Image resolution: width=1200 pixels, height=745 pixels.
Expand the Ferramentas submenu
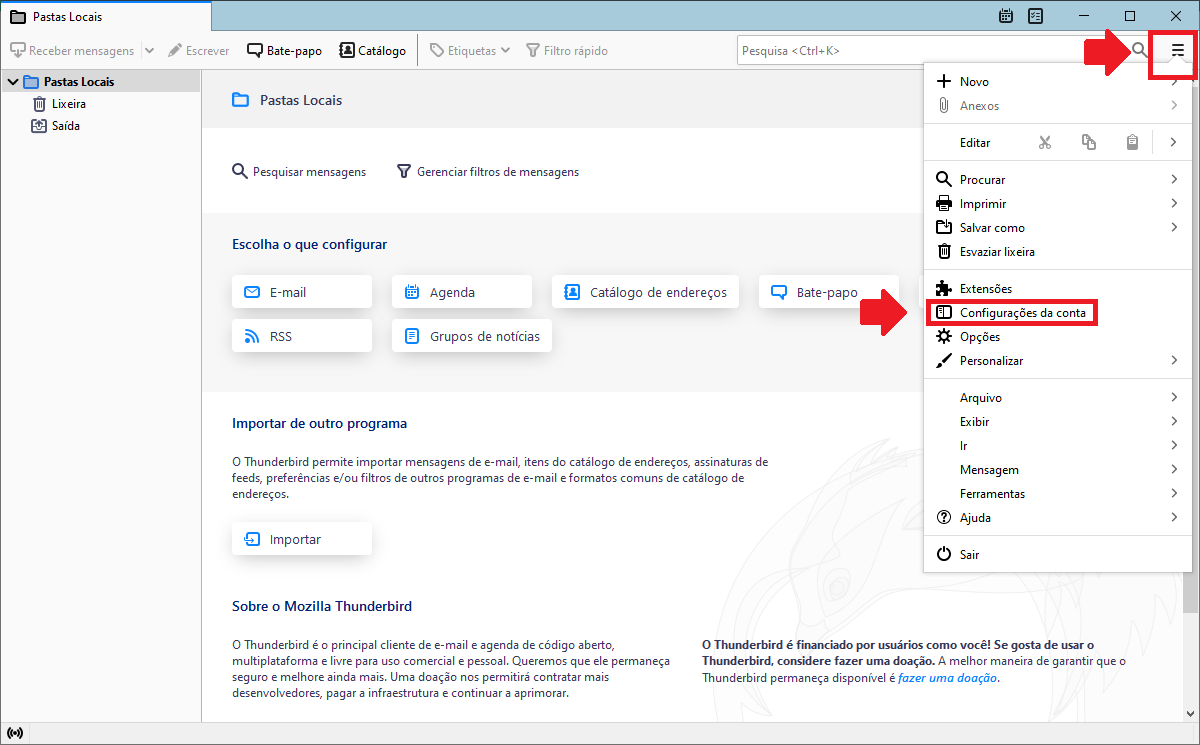pos(1059,494)
